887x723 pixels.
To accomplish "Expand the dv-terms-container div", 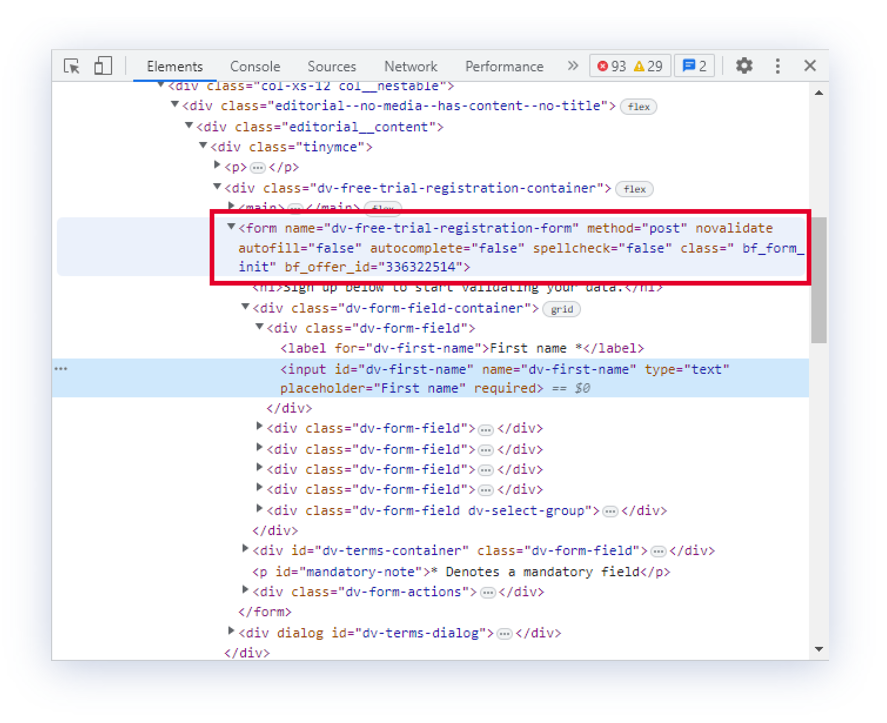I will pos(245,549).
